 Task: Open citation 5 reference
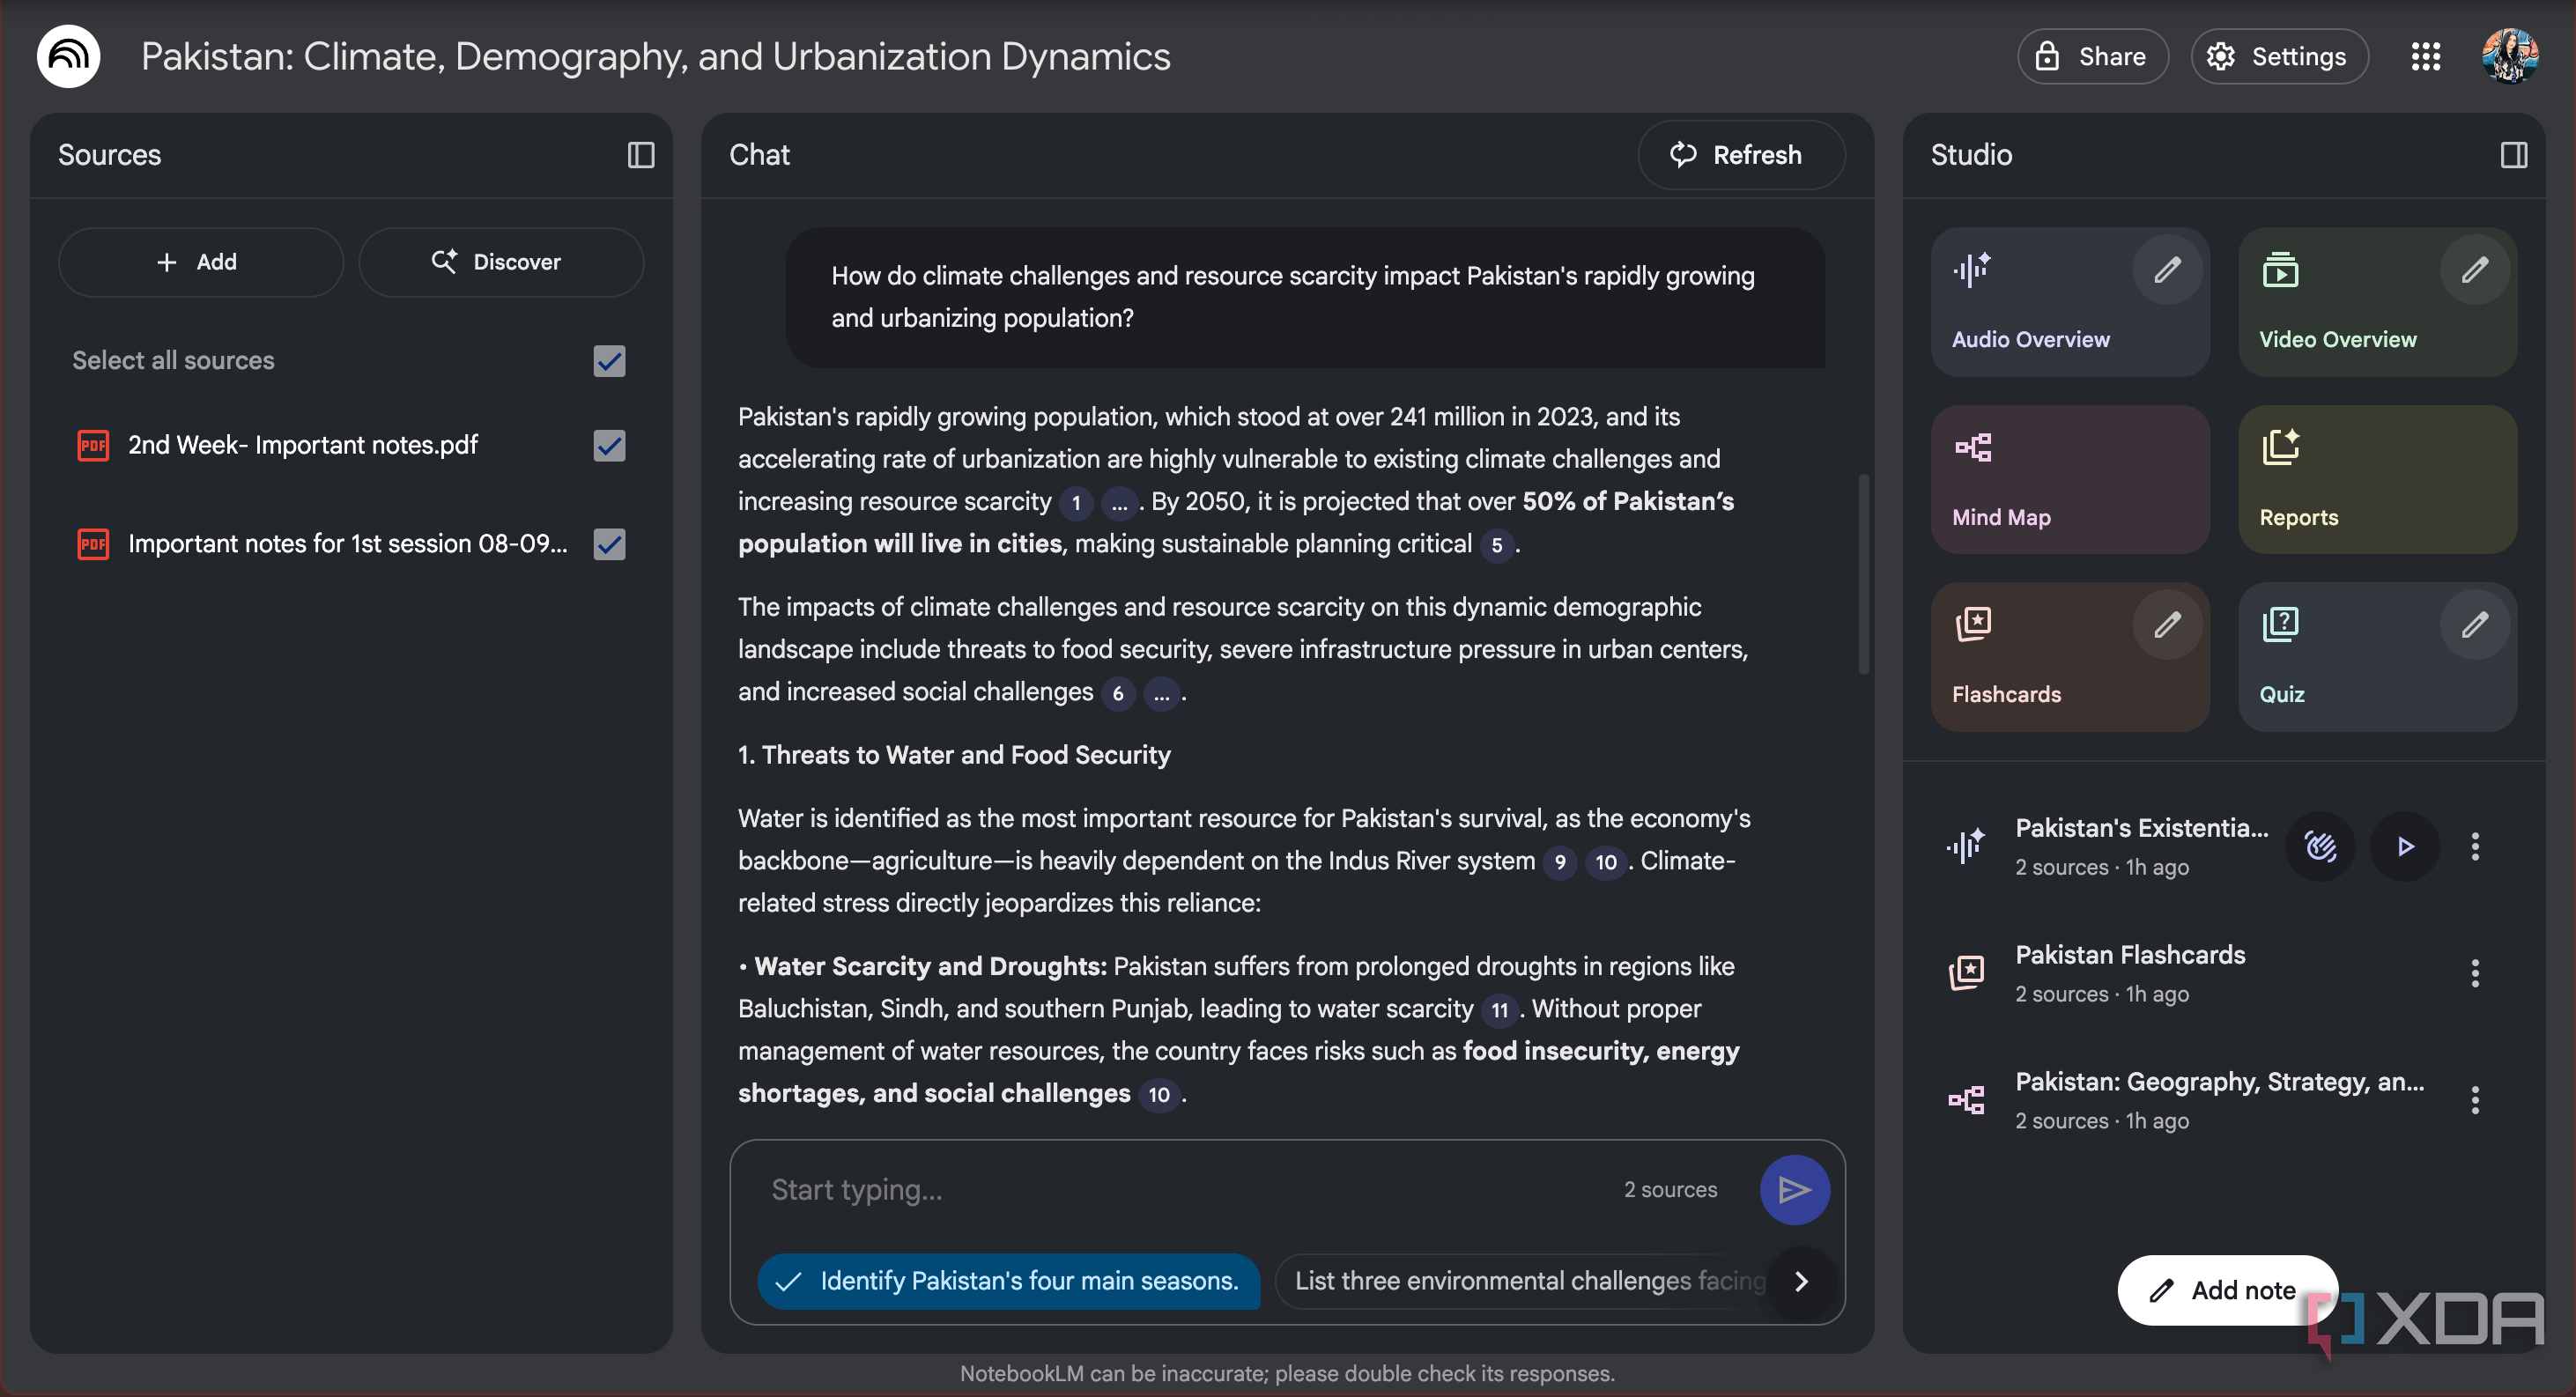[1496, 545]
